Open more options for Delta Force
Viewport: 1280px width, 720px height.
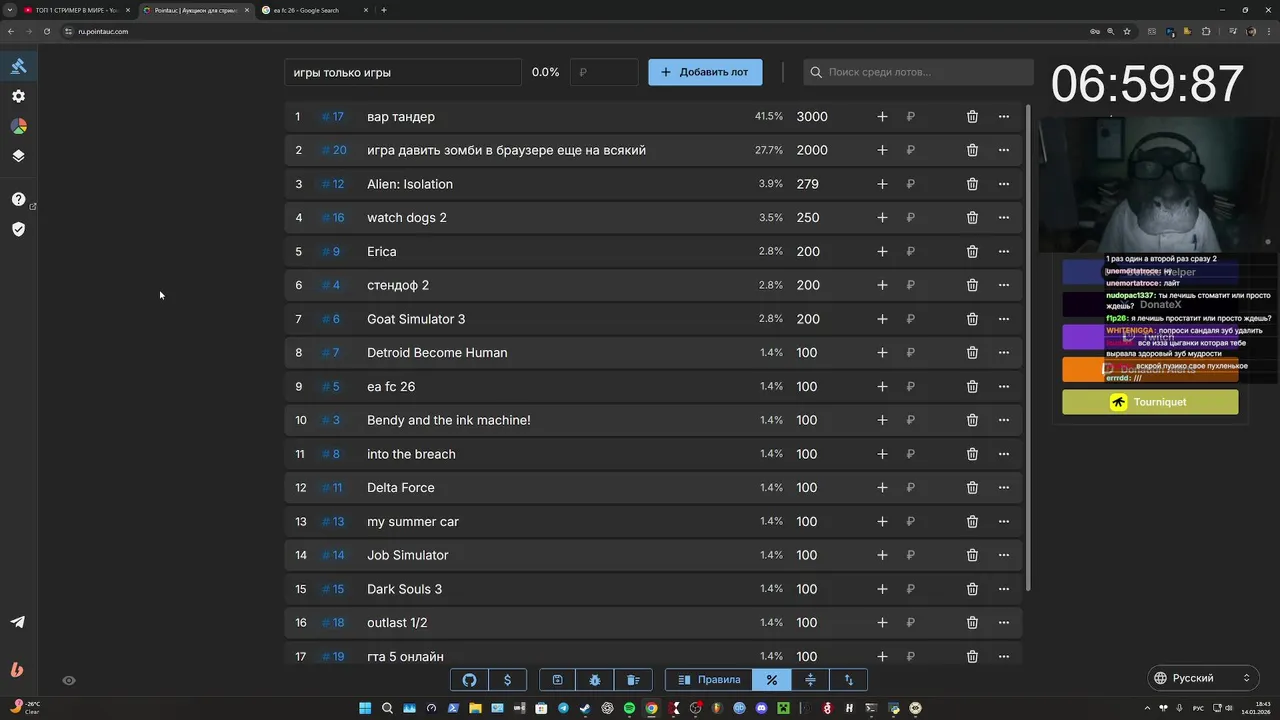pos(1004,488)
